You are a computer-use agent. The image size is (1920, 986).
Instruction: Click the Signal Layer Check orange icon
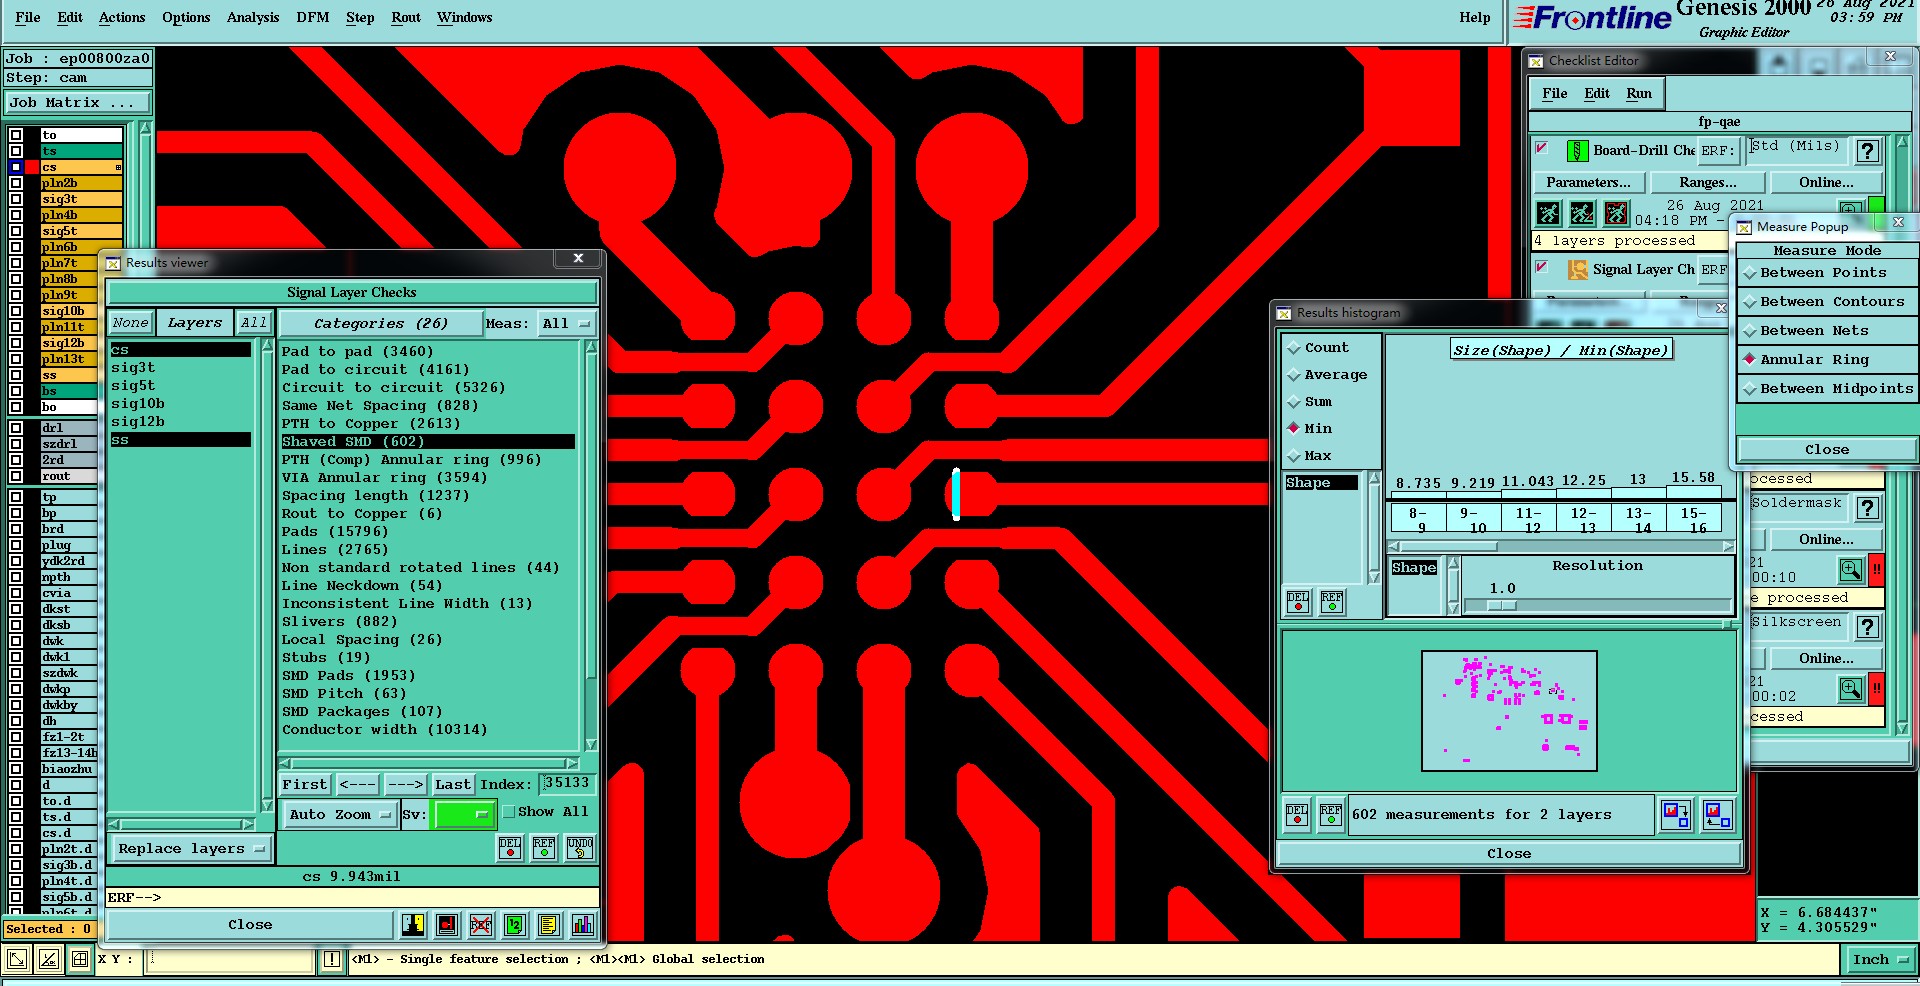(1577, 270)
